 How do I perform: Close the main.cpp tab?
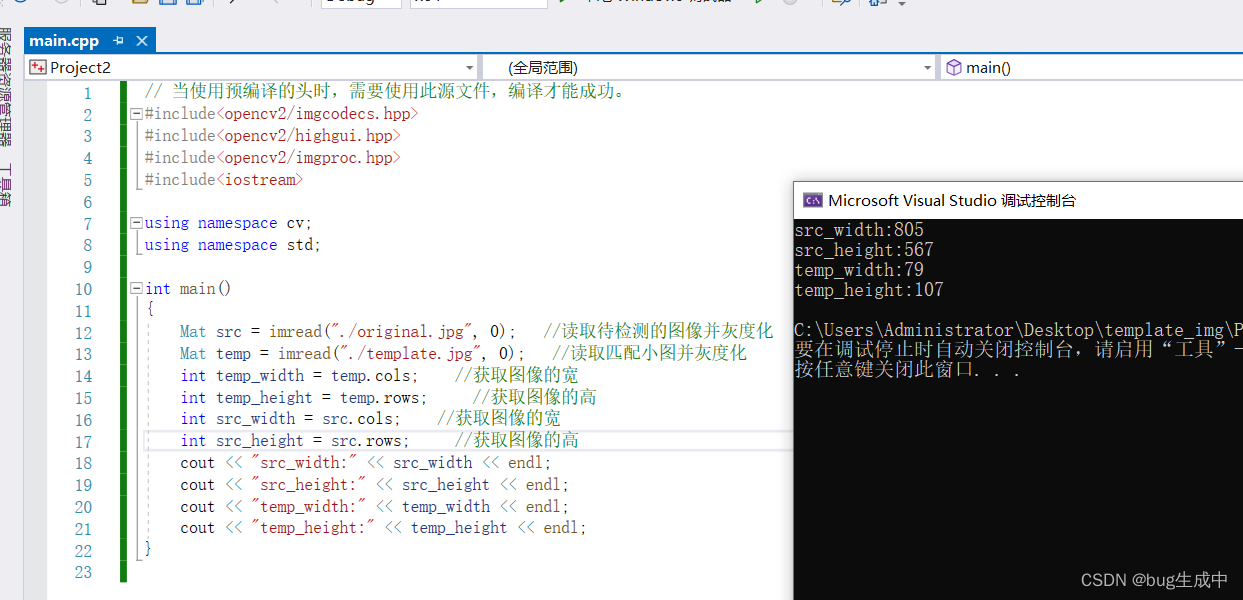pos(141,41)
